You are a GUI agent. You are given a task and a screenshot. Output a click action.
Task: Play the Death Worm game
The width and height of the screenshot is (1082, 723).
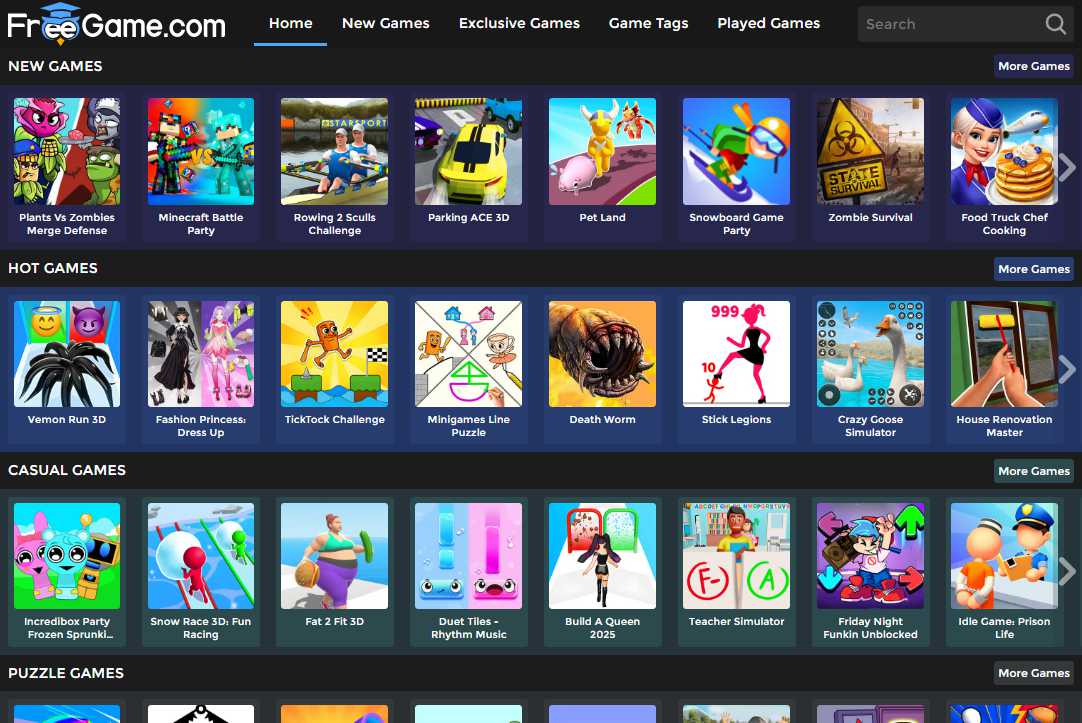[602, 354]
